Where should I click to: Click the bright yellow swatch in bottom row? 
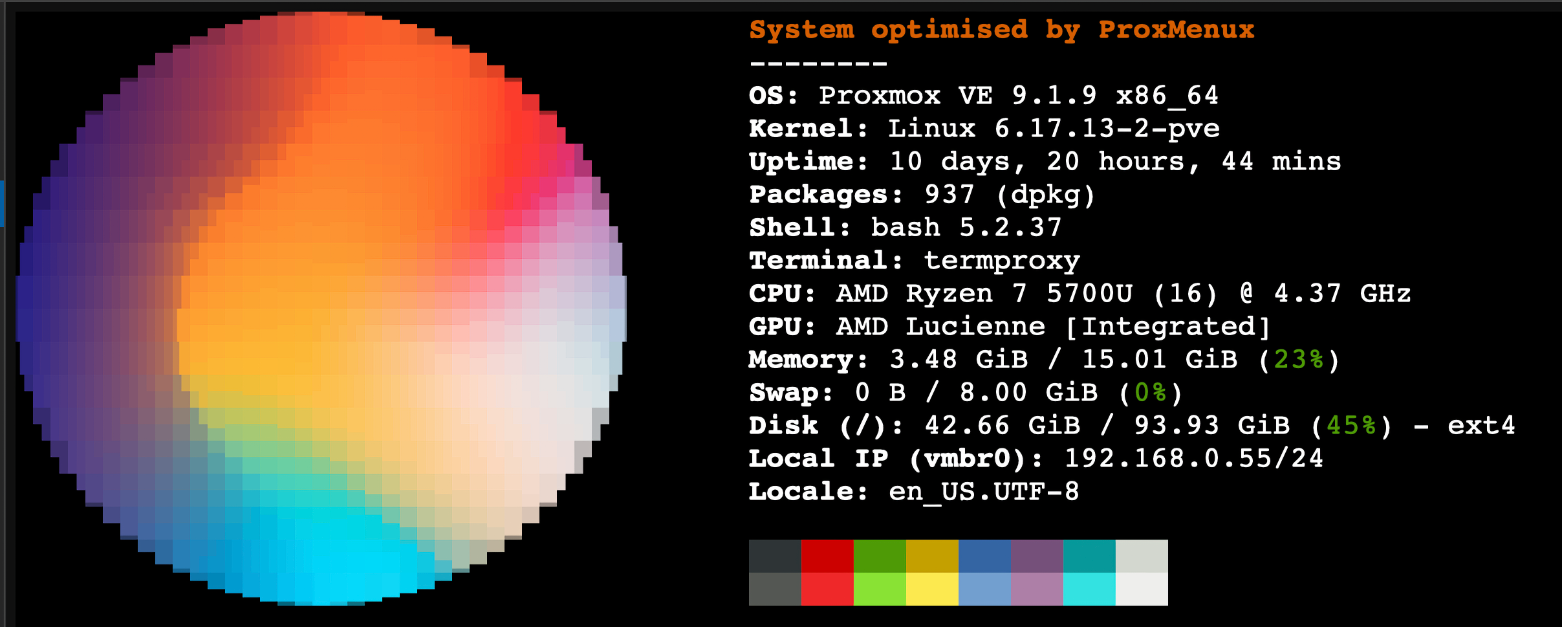coord(932,589)
